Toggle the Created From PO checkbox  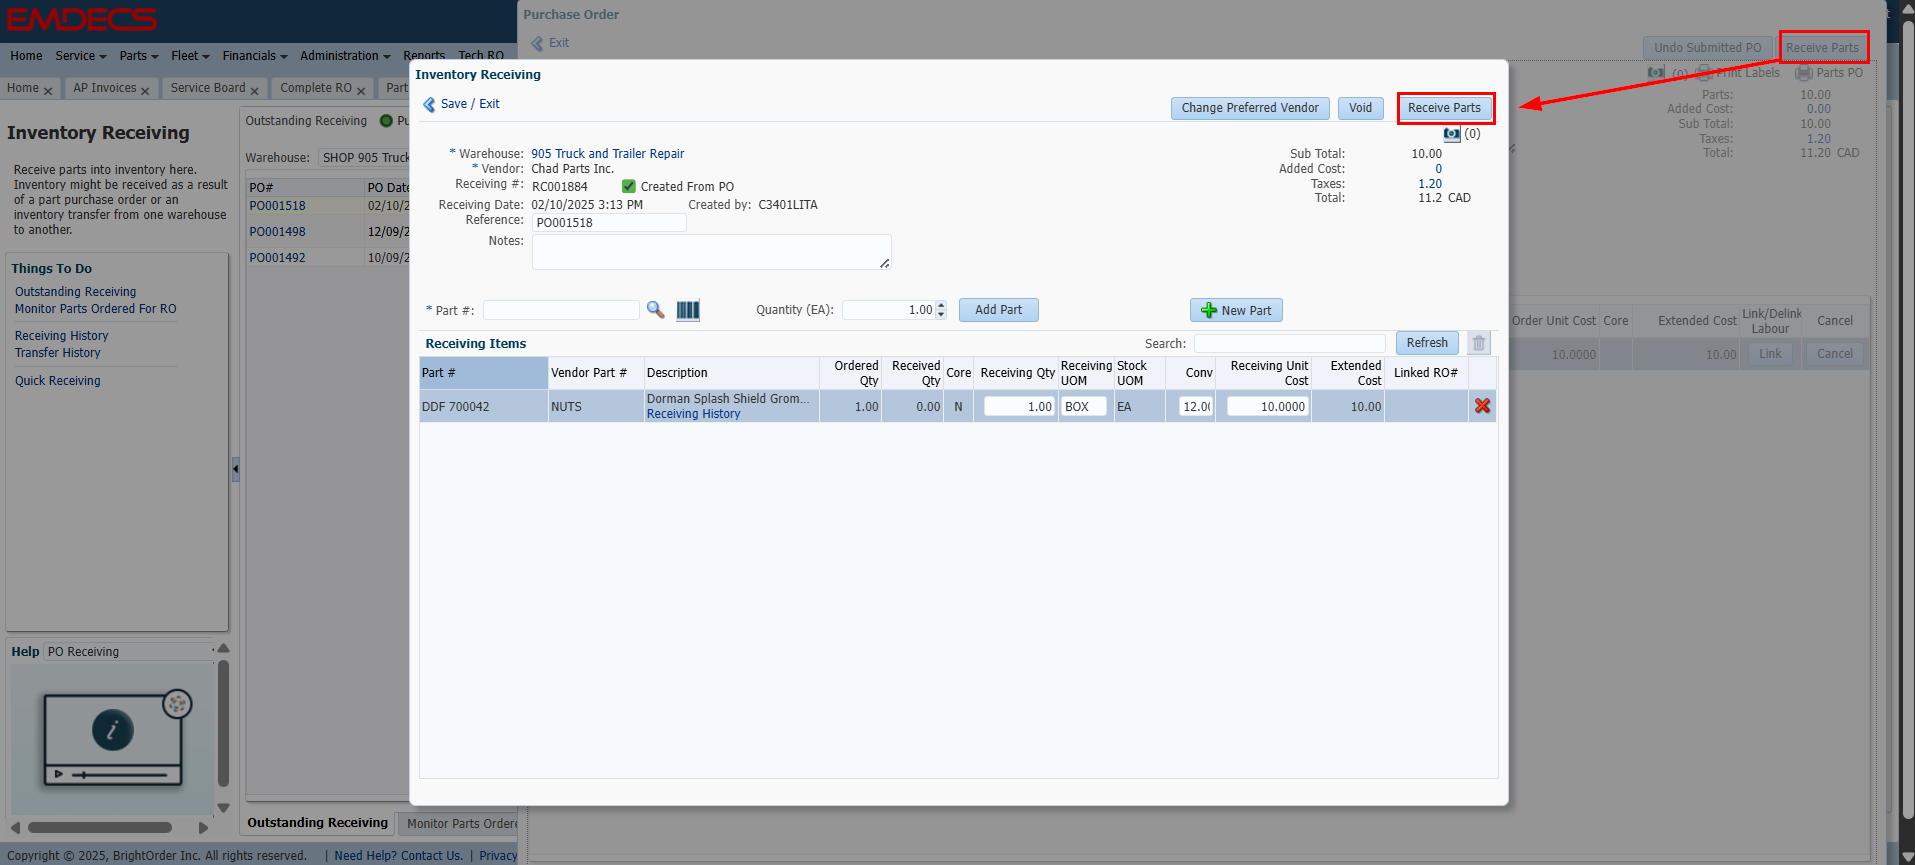pyautogui.click(x=629, y=187)
